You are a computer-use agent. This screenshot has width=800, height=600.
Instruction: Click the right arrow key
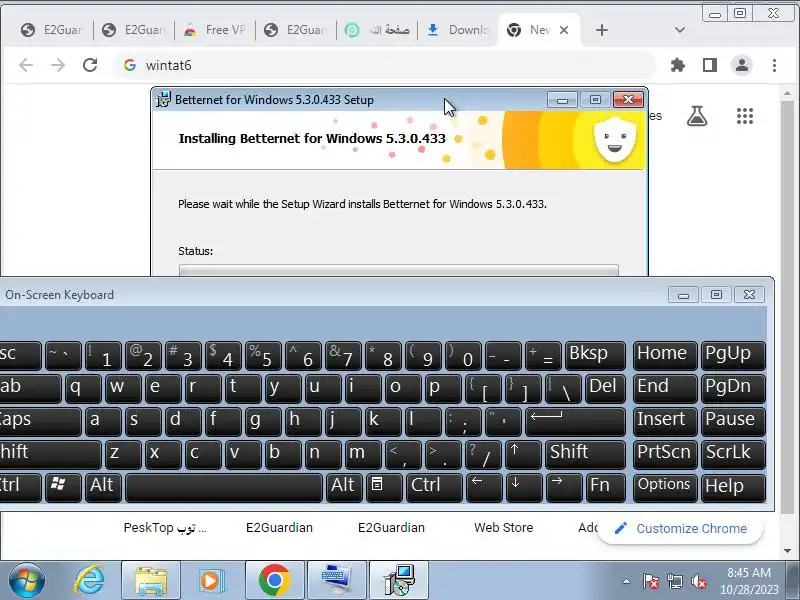point(564,488)
